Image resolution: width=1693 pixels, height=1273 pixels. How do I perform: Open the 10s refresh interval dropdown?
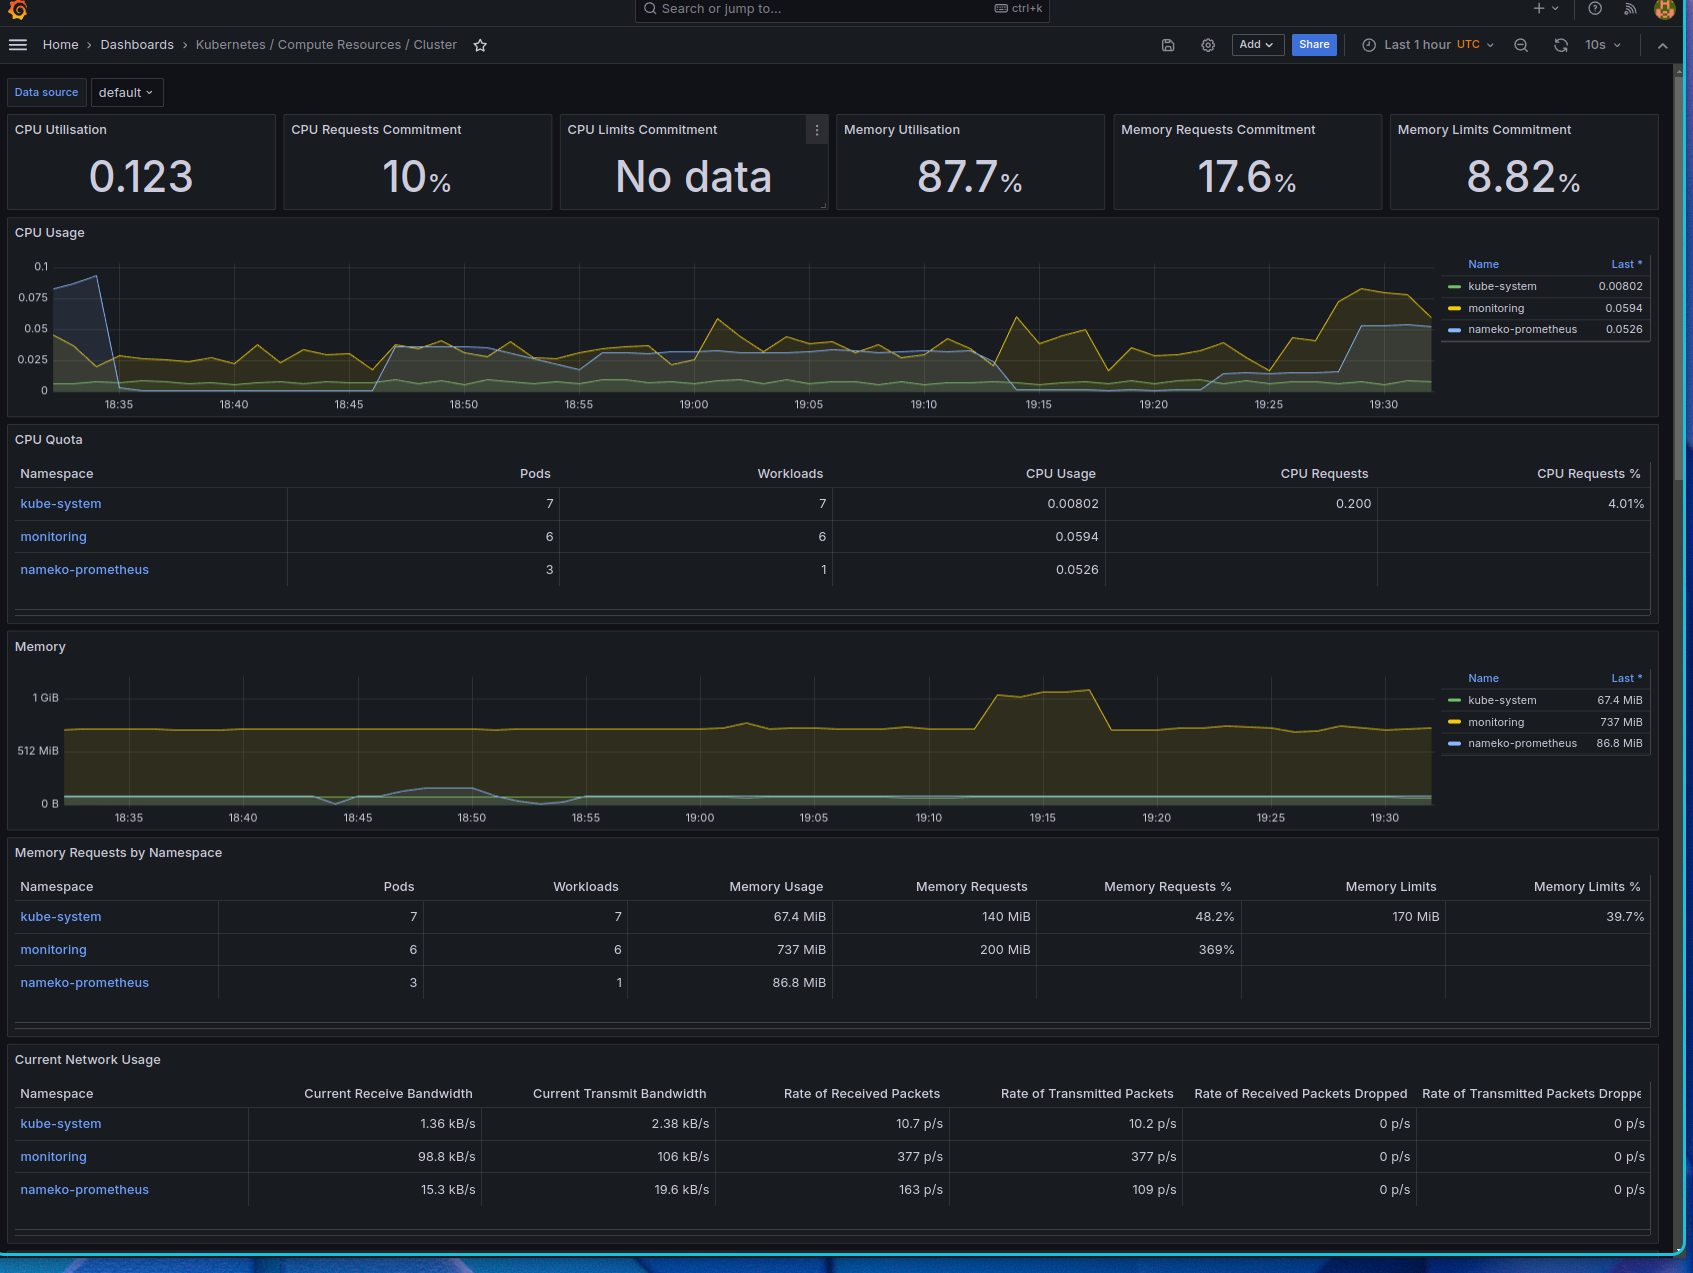coord(1603,45)
